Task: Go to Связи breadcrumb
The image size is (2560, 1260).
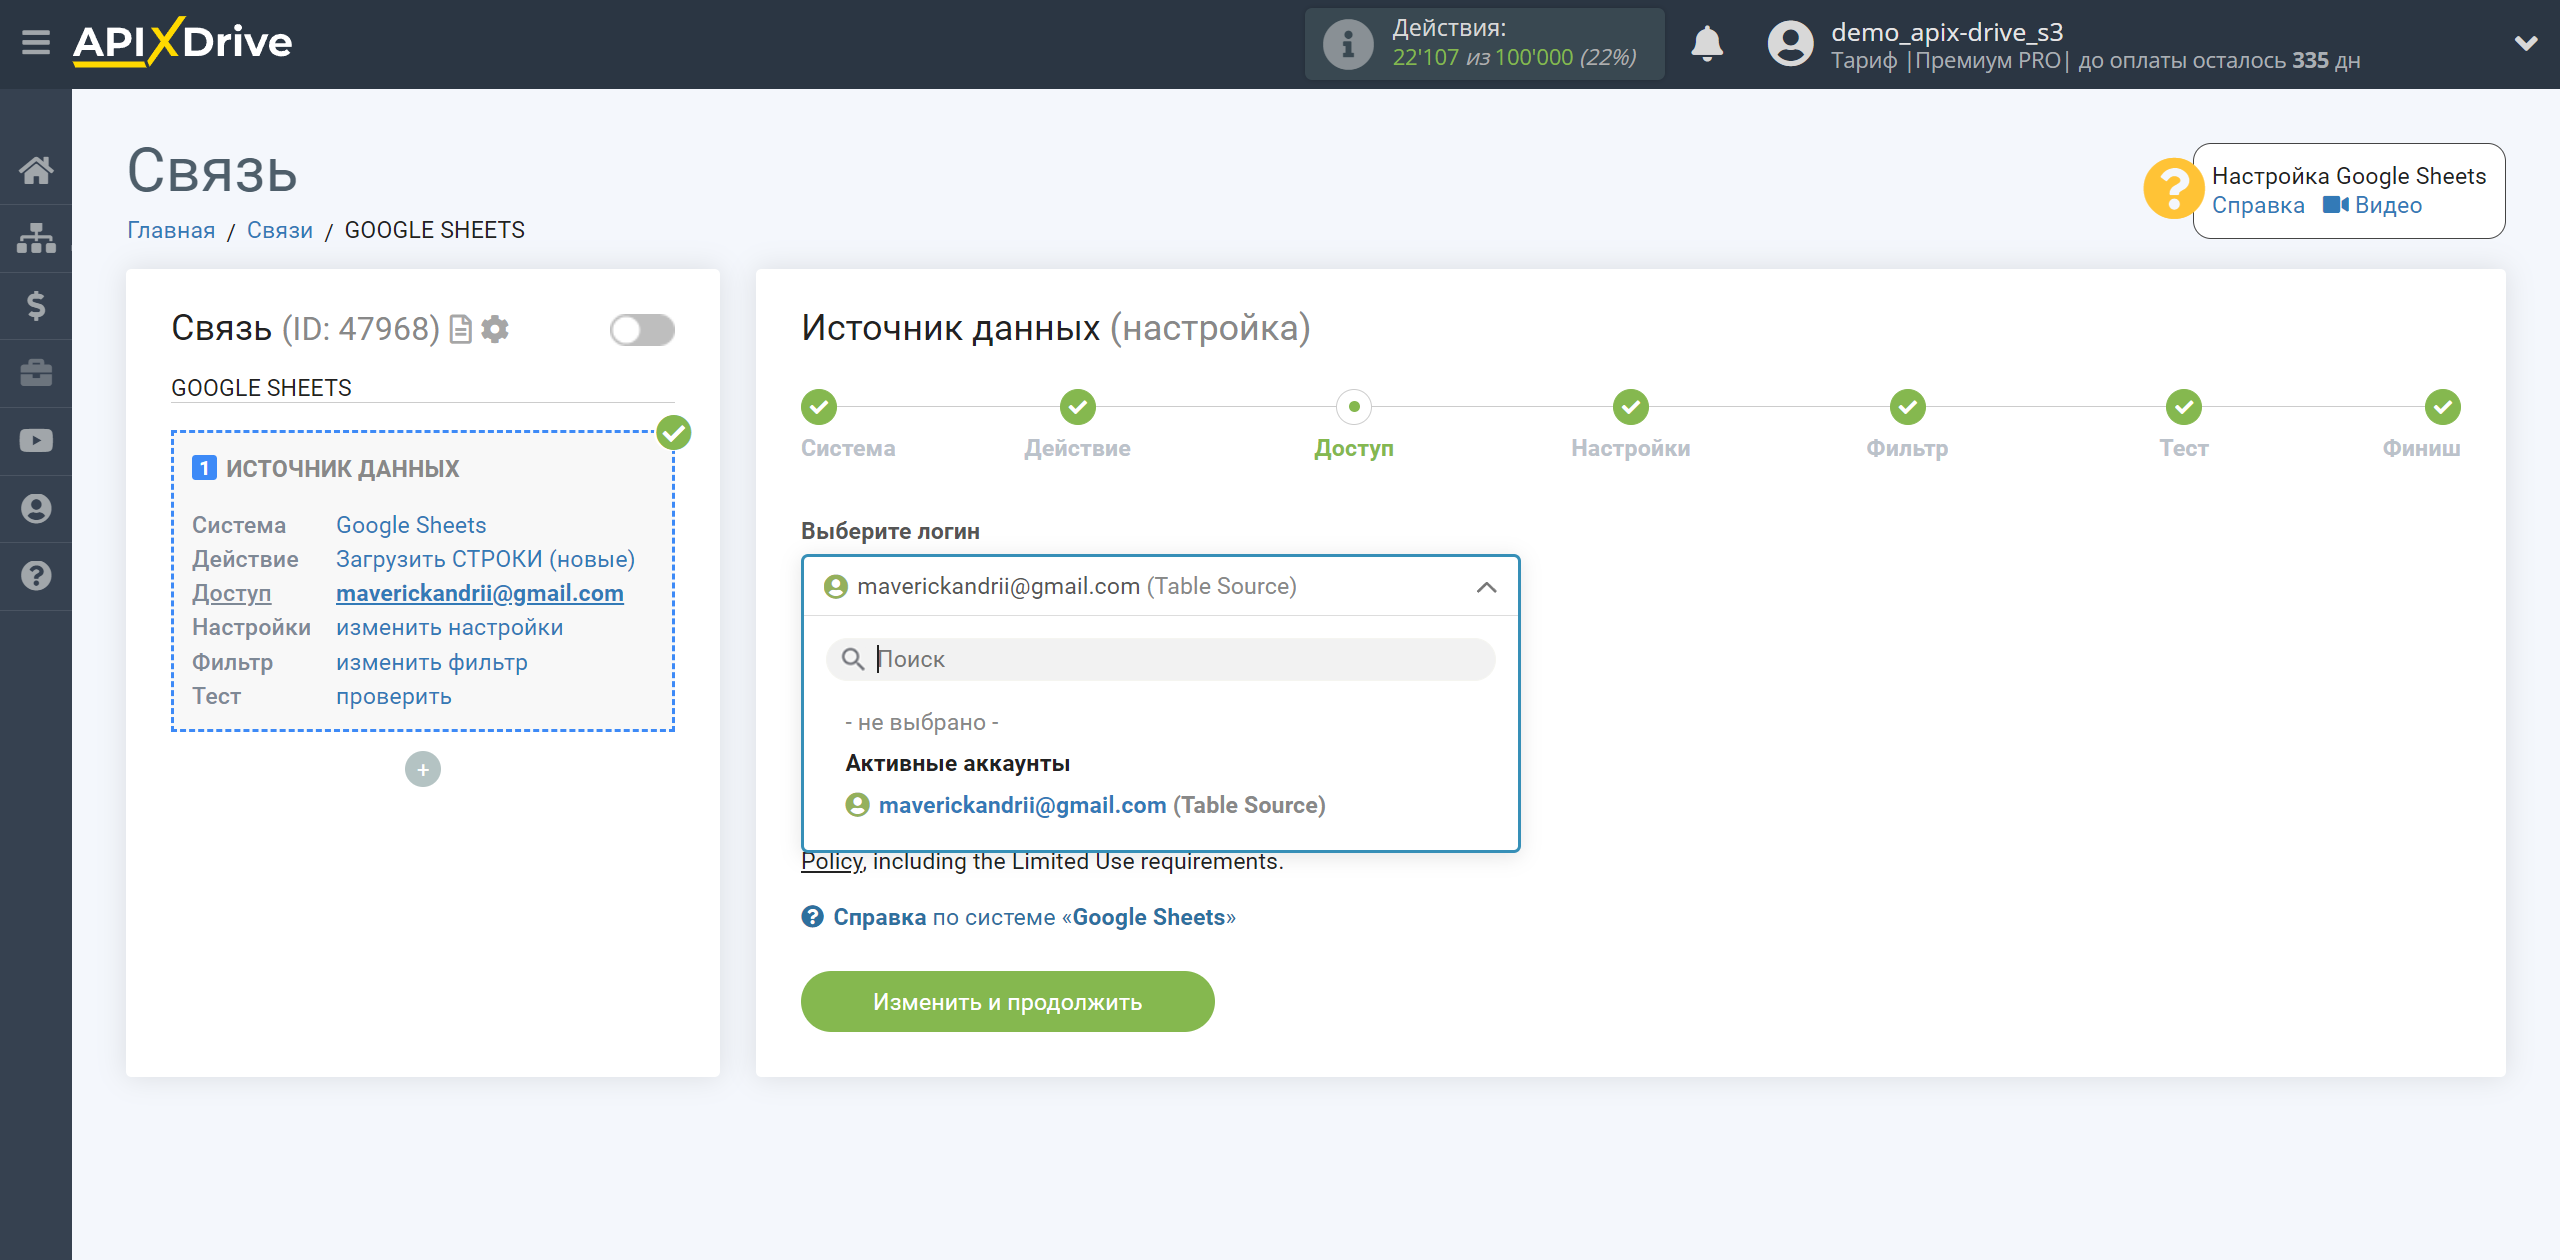Action: click(x=280, y=230)
